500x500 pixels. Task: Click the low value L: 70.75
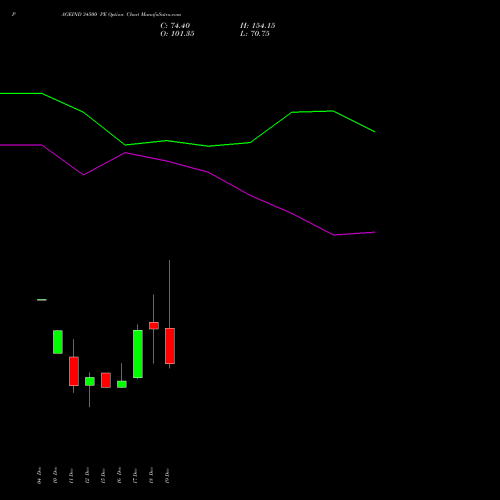click(x=255, y=34)
